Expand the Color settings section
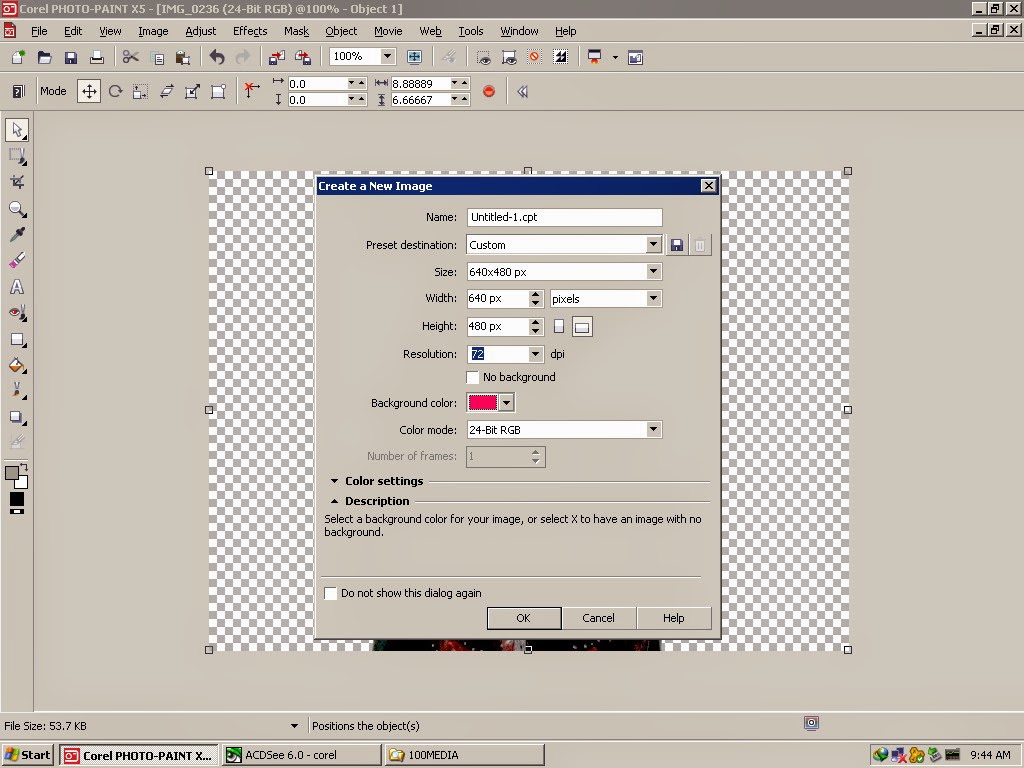This screenshot has width=1024, height=768. (x=334, y=481)
